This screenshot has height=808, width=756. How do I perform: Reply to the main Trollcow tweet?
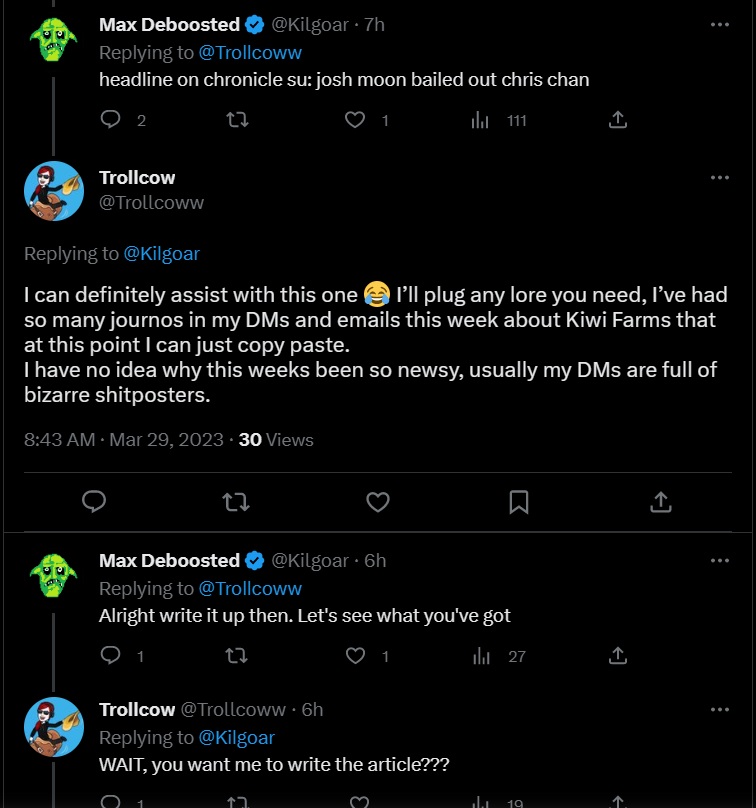94,501
